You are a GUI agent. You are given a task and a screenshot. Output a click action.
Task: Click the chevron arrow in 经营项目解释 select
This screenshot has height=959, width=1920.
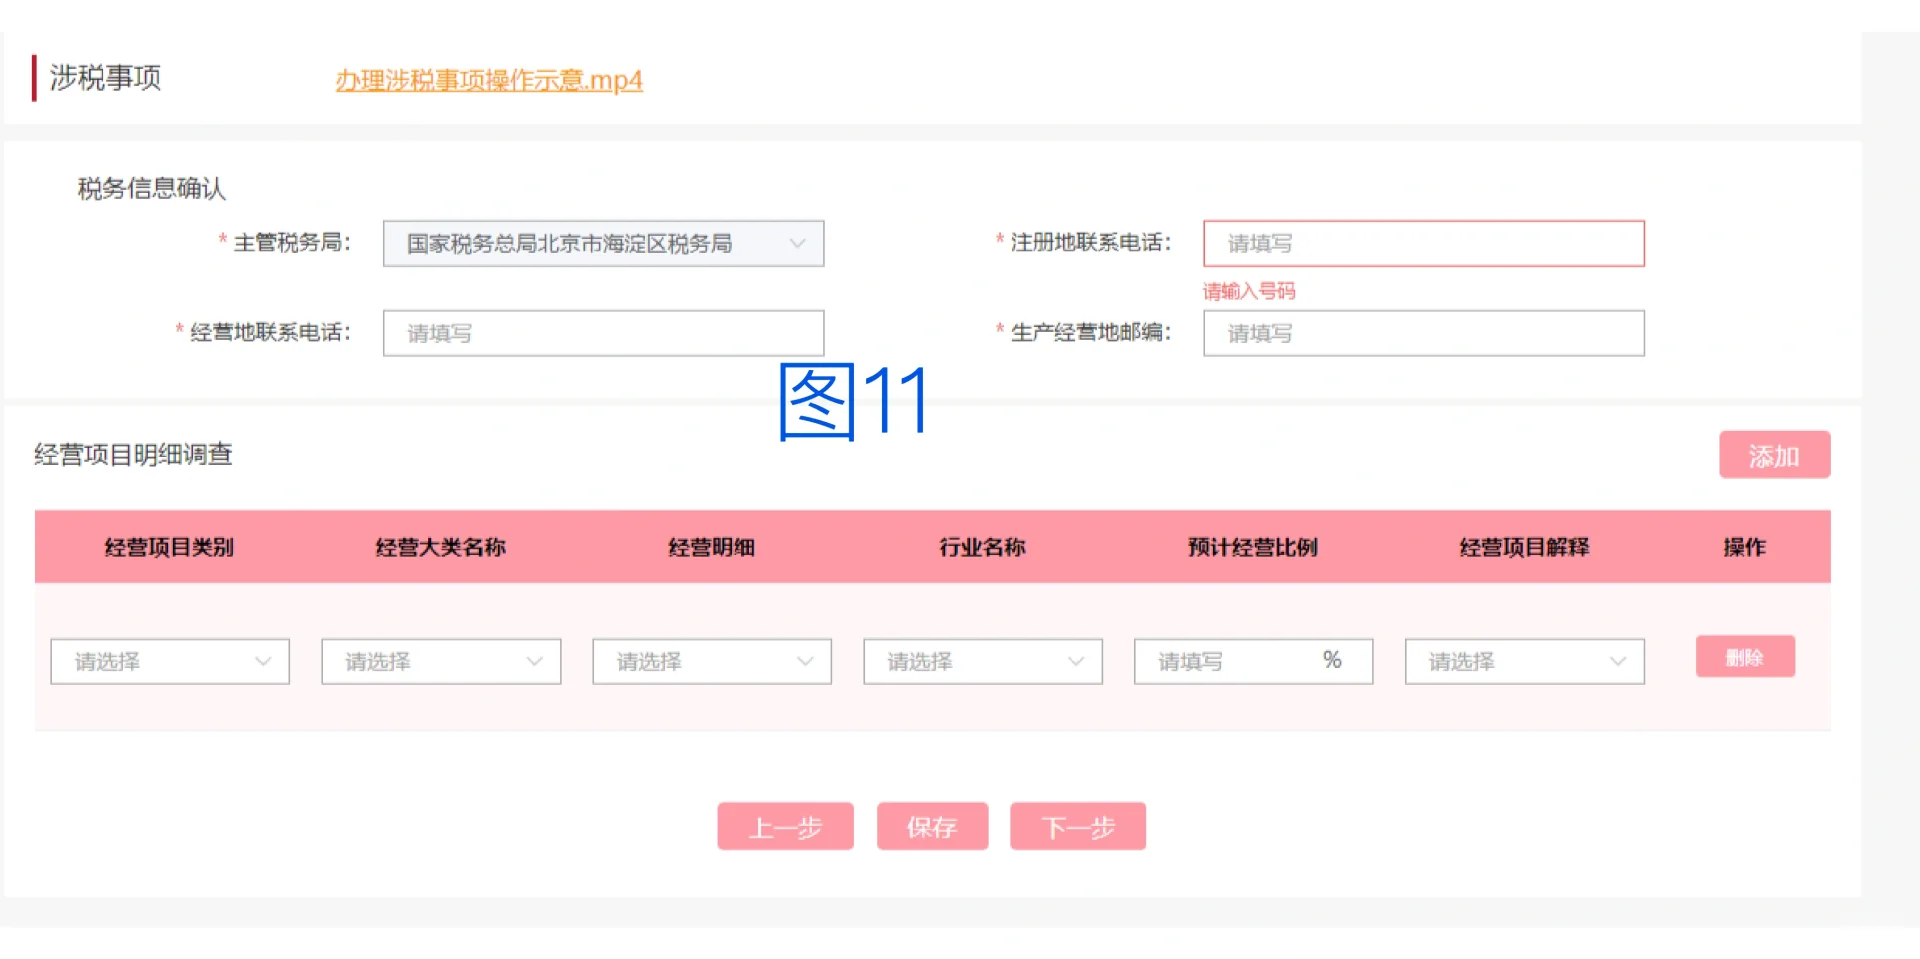click(1617, 661)
